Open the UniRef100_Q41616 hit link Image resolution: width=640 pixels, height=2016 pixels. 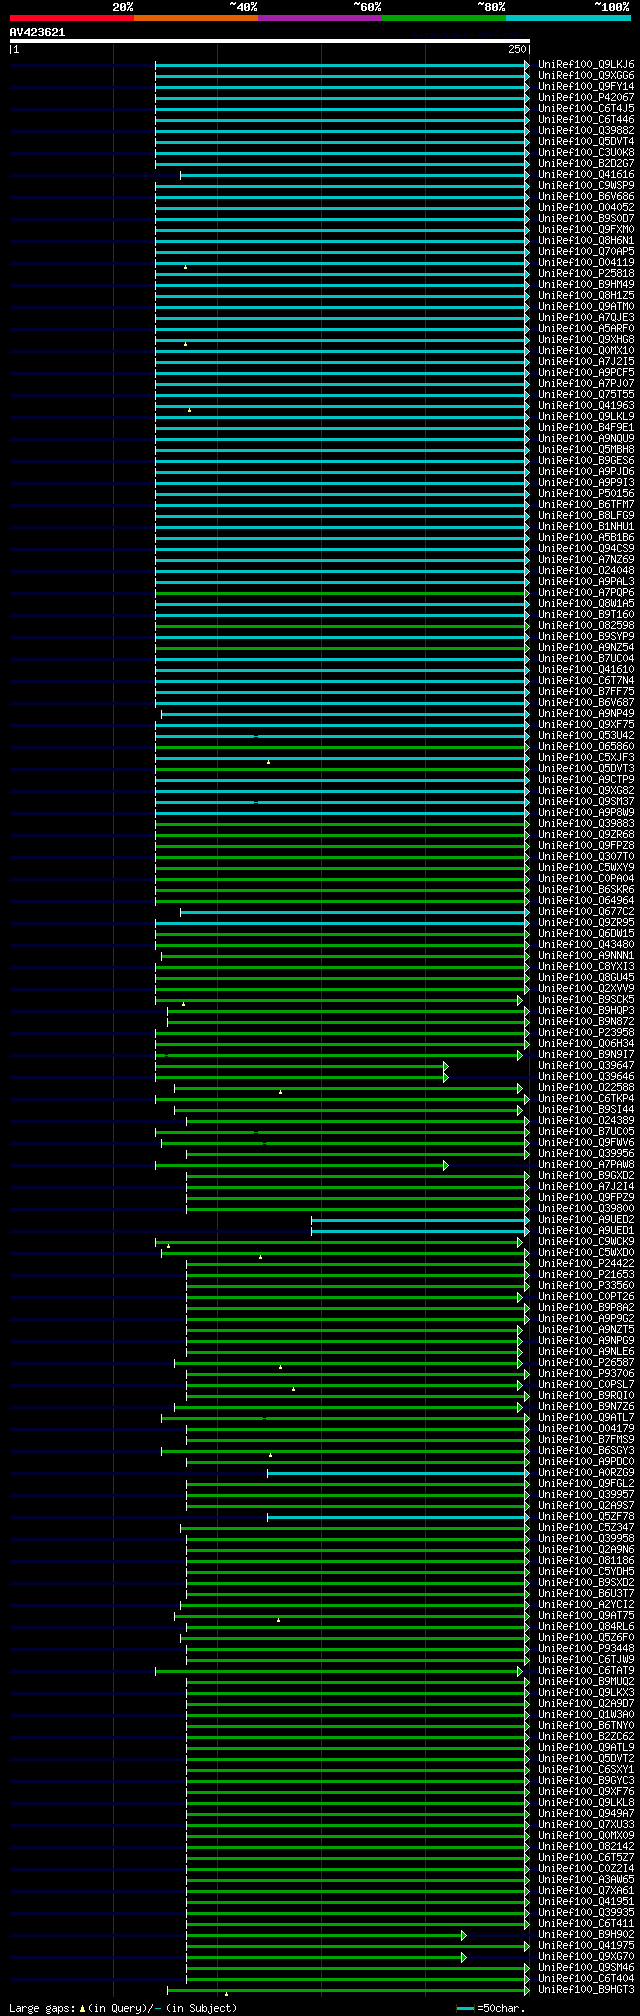pyautogui.click(x=586, y=174)
